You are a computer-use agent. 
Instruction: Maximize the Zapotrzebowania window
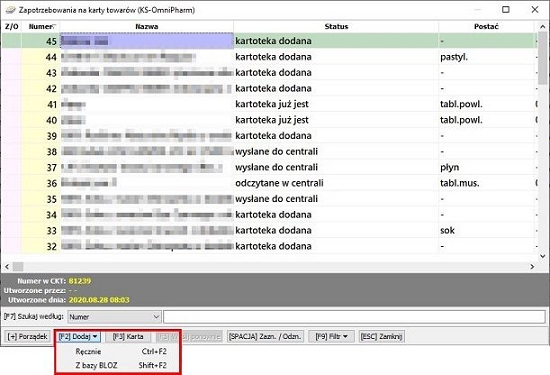(x=506, y=9)
